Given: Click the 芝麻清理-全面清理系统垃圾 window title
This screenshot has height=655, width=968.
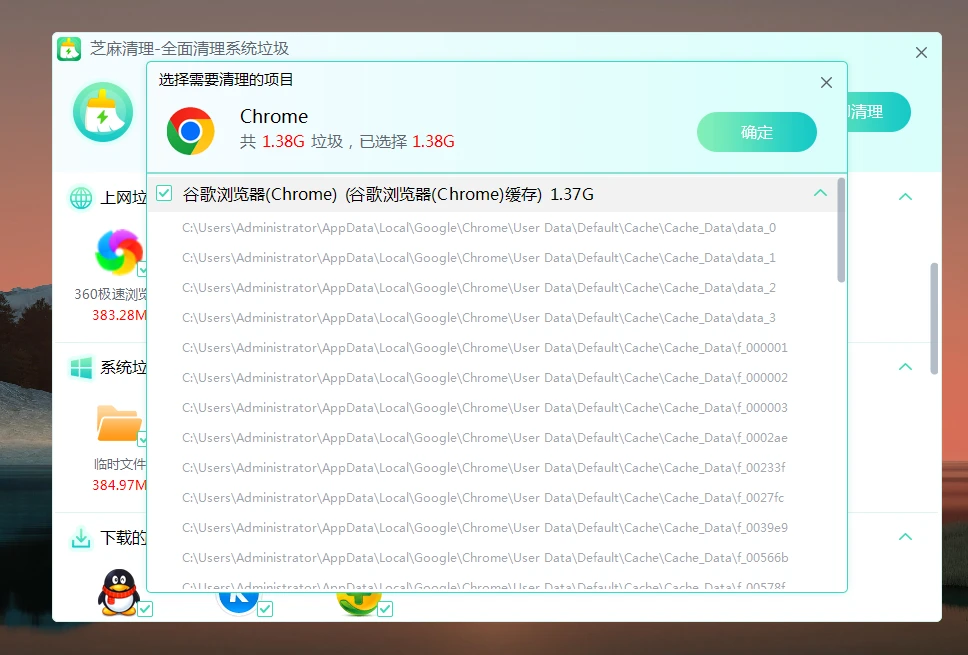Looking at the screenshot, I should [190, 48].
